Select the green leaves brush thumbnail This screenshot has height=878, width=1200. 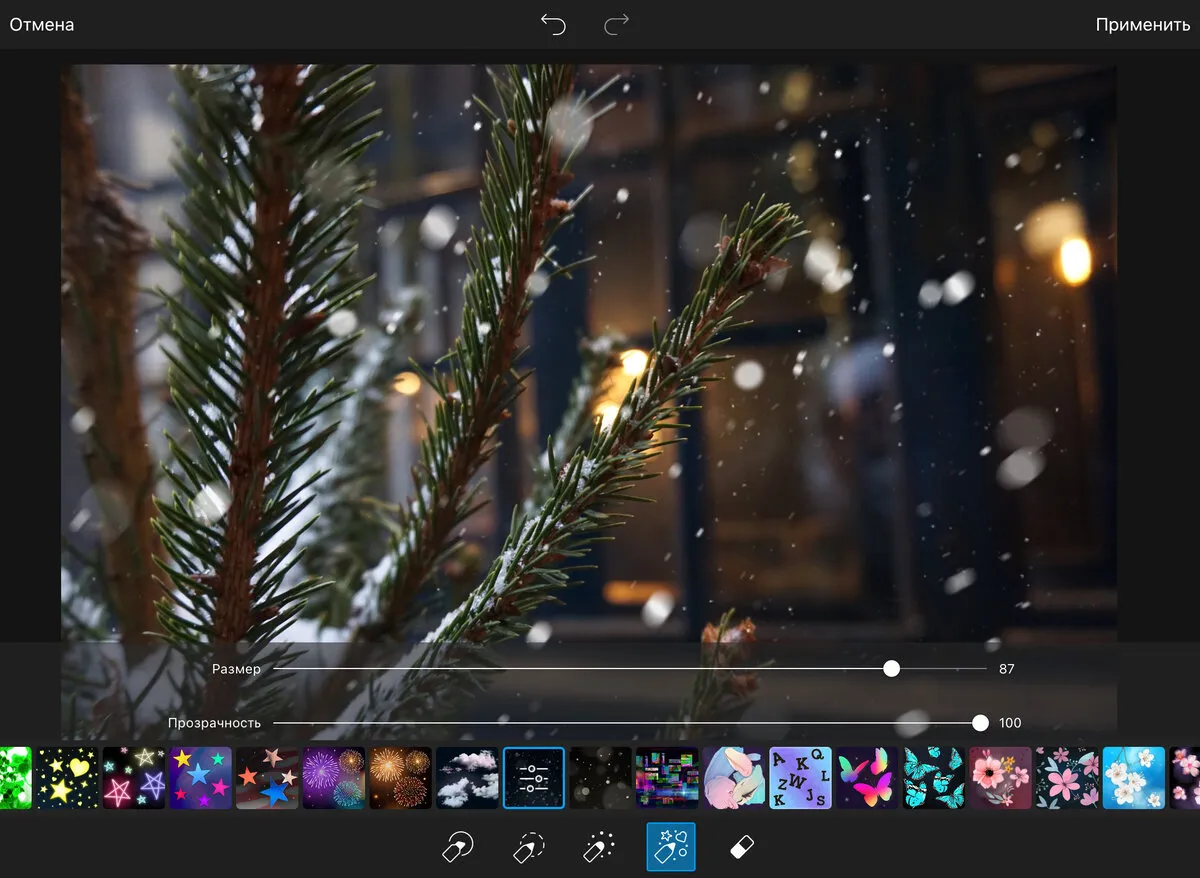[15, 778]
